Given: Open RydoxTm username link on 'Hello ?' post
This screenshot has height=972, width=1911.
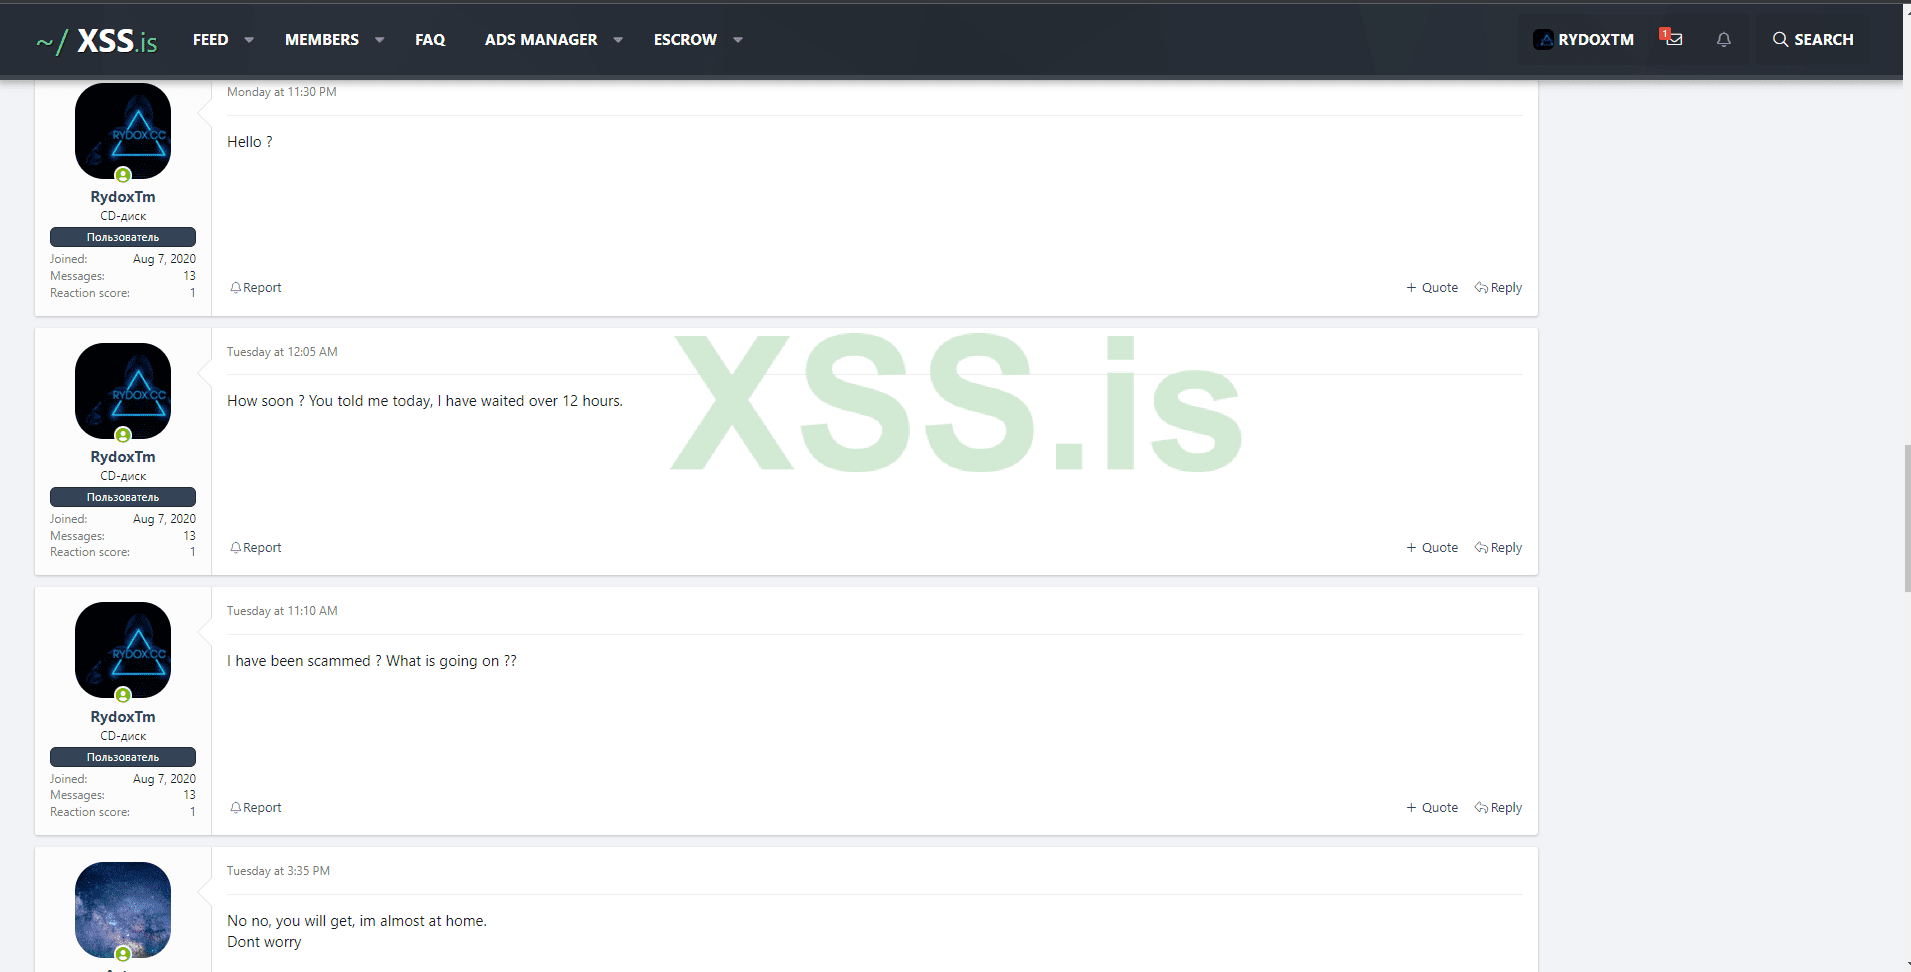Looking at the screenshot, I should pyautogui.click(x=123, y=197).
